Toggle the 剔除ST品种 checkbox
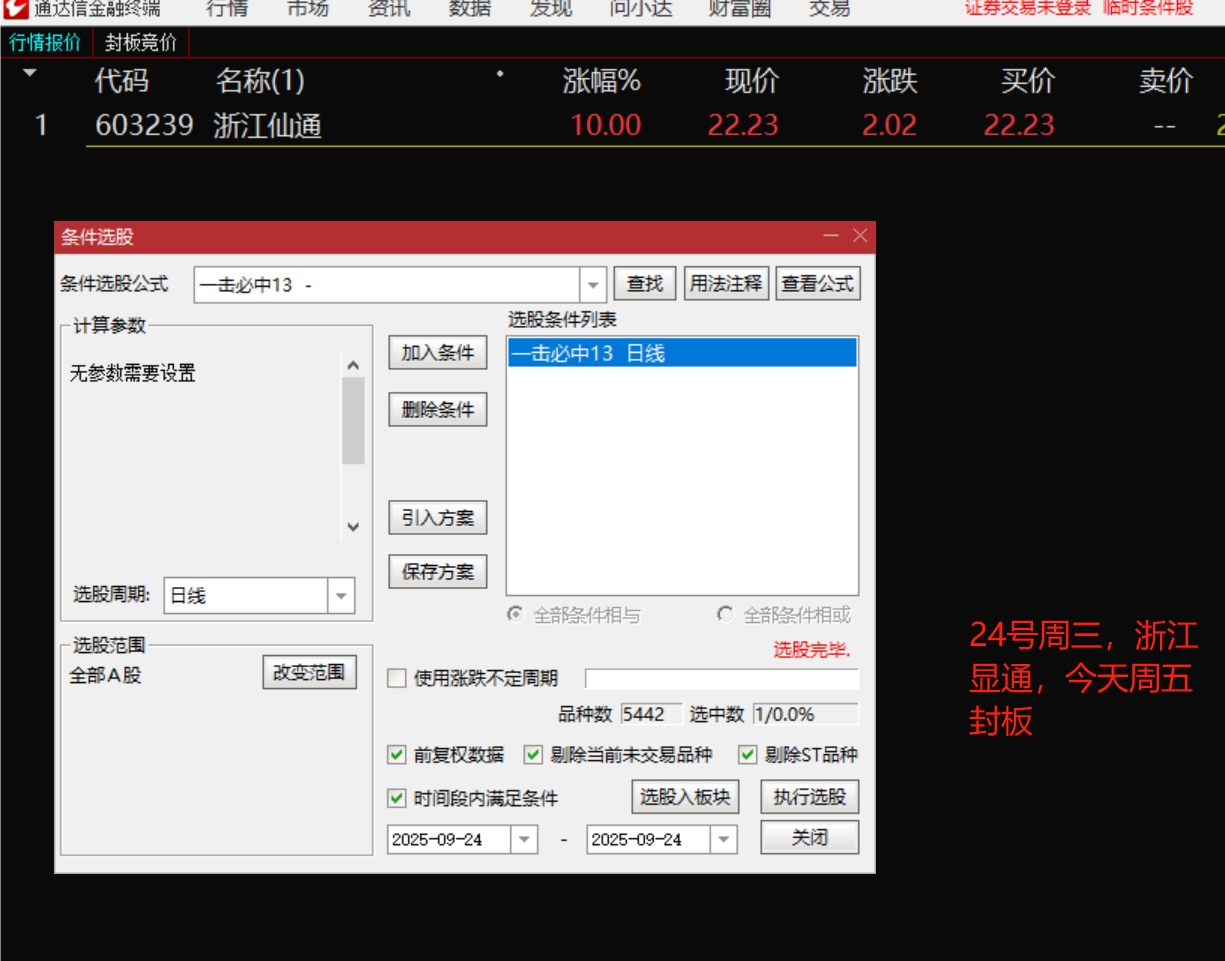Screen dimensions: 1225x961 click(x=747, y=755)
